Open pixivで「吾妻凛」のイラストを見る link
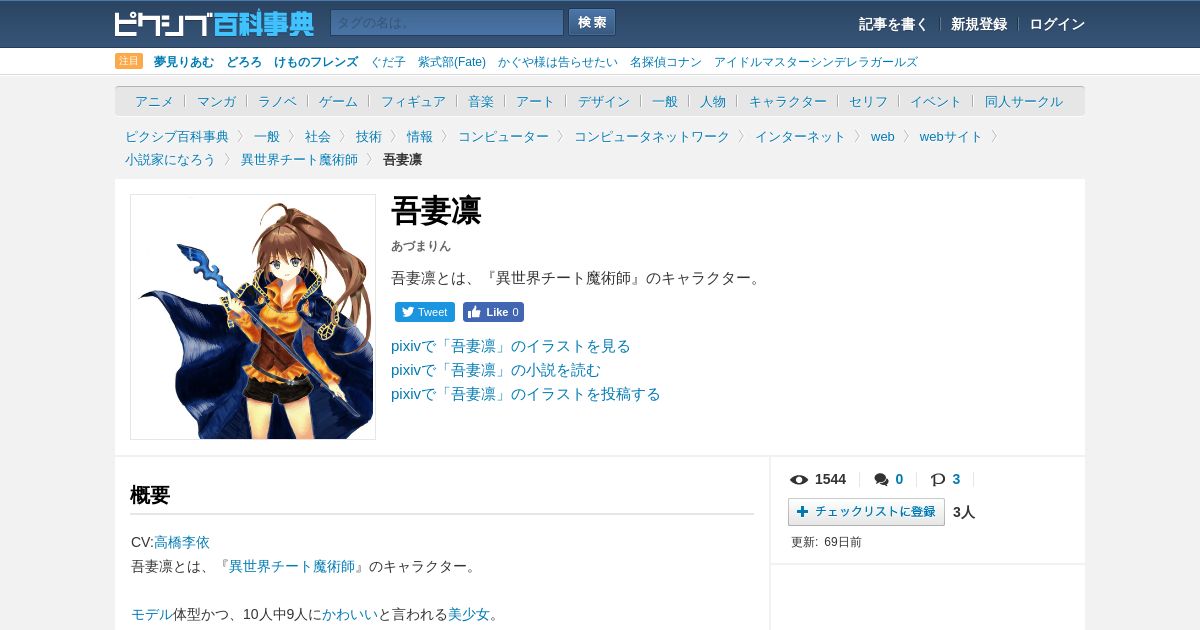Image resolution: width=1200 pixels, height=630 pixels. pos(511,346)
